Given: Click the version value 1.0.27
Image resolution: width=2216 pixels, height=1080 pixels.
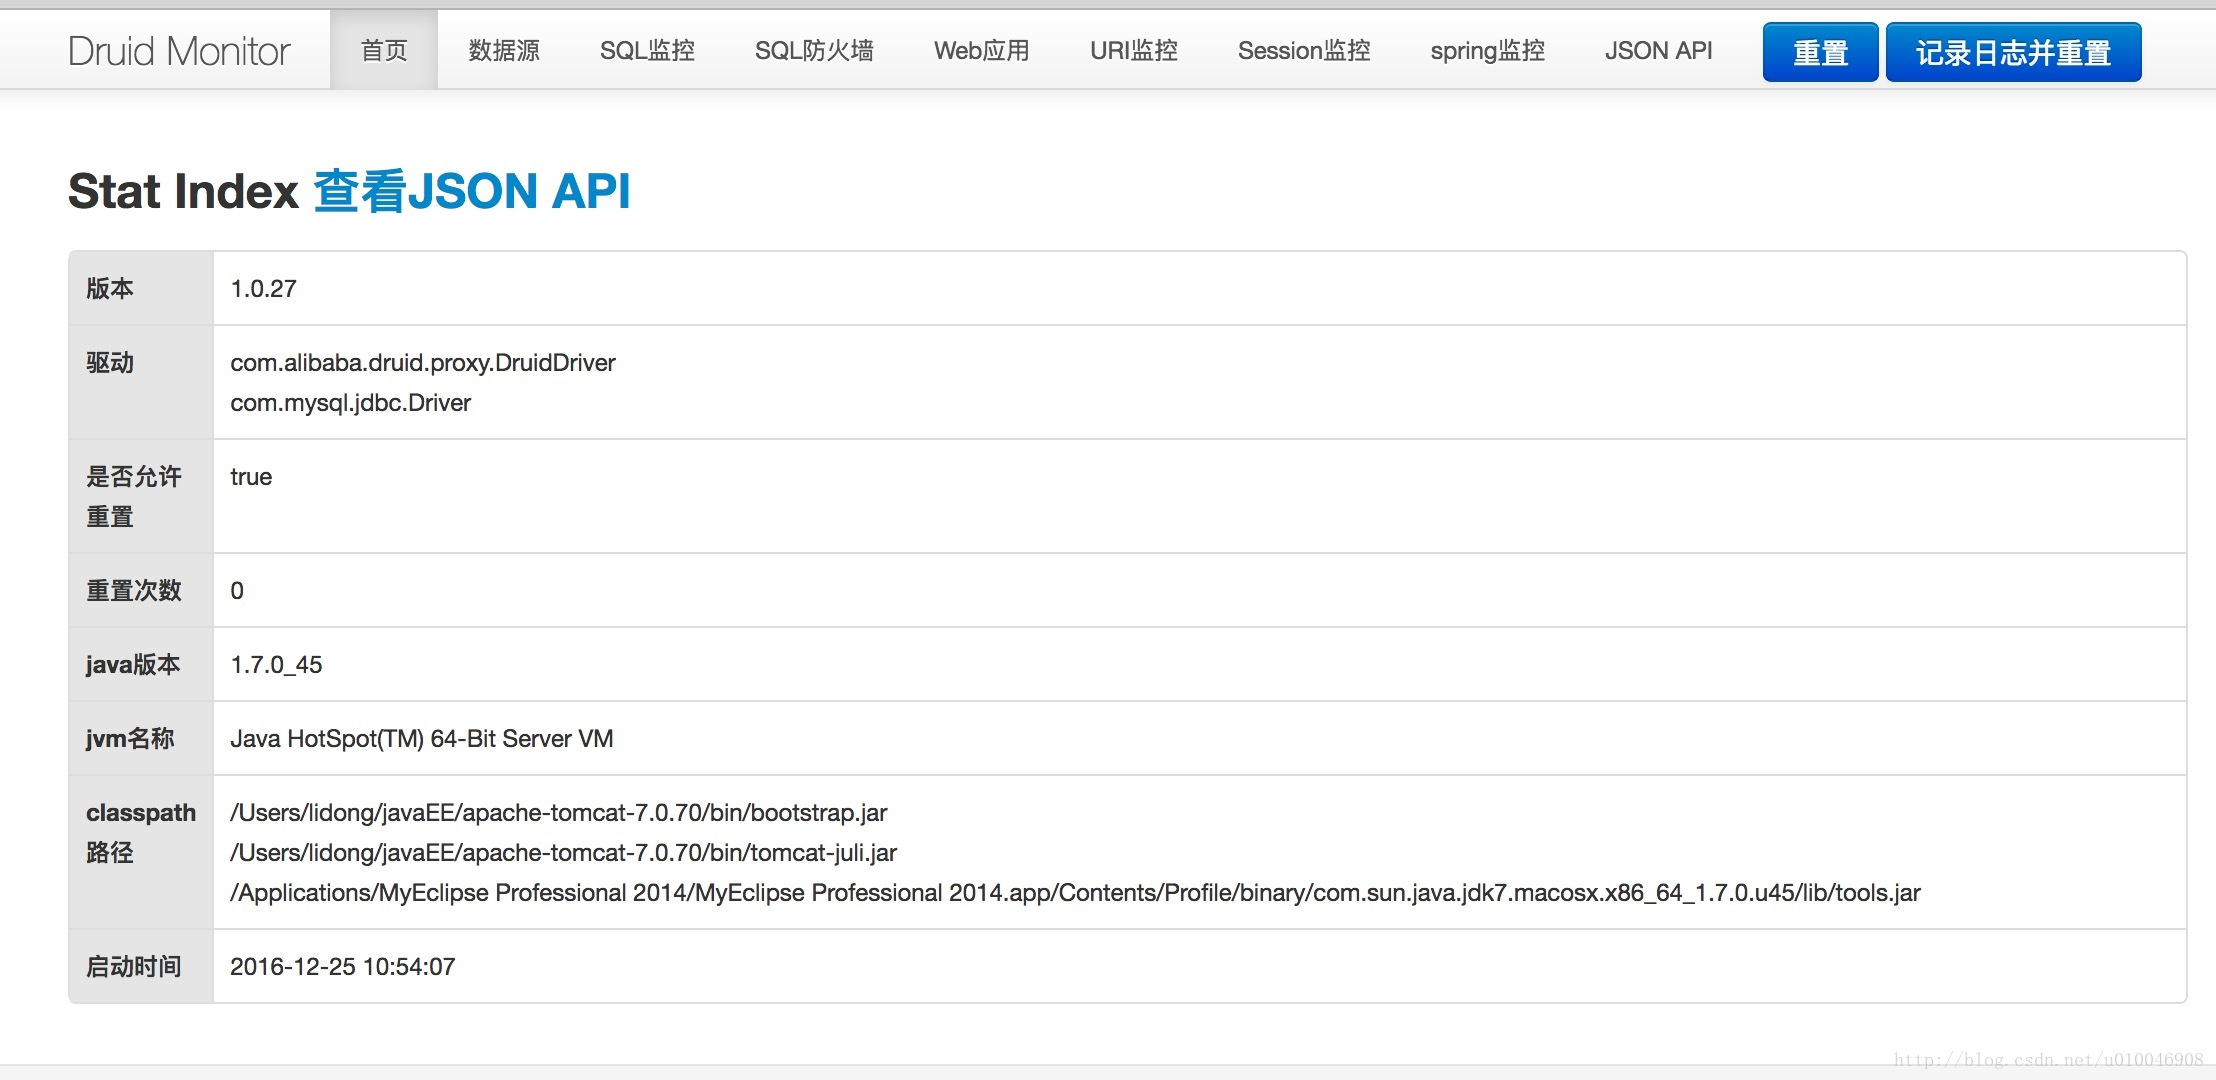Looking at the screenshot, I should coord(264,289).
